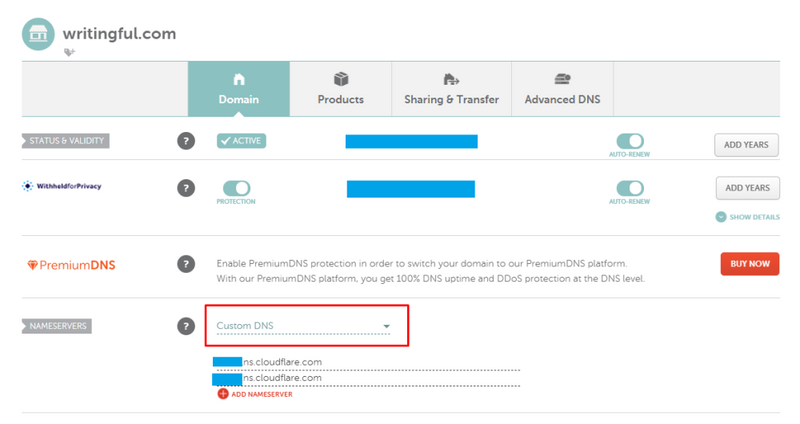Click the WithheldforPrivacy logo
This screenshot has width=800, height=424.
click(62, 186)
